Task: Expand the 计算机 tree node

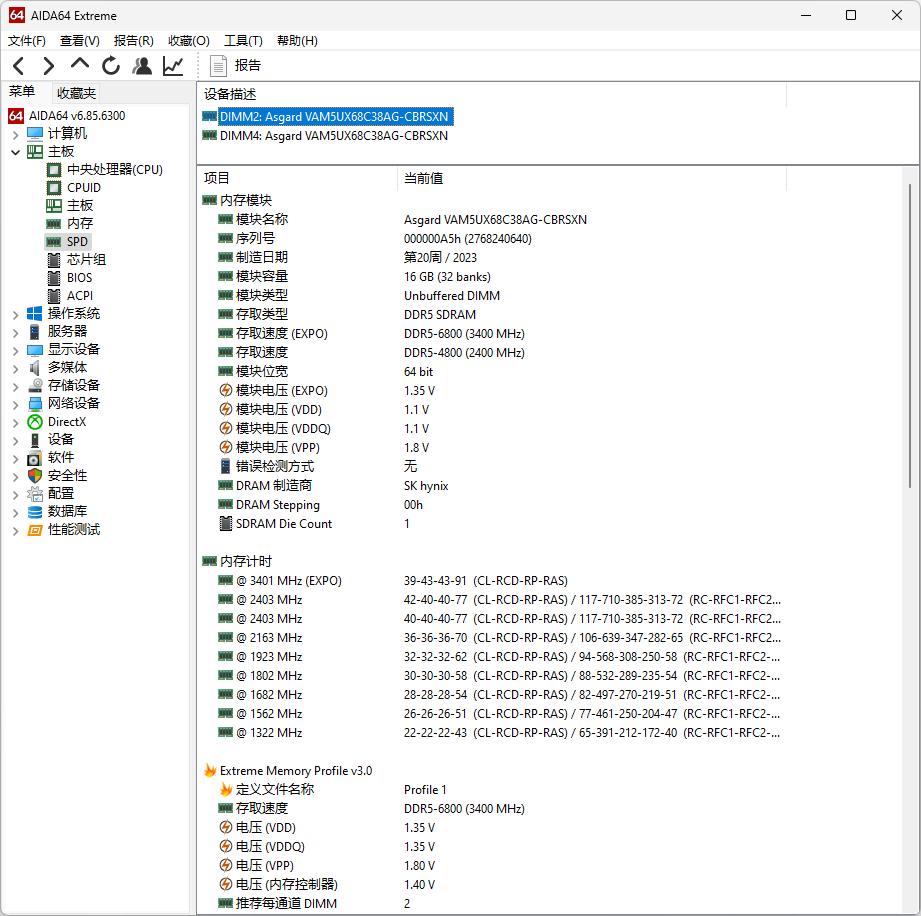Action: 15,134
